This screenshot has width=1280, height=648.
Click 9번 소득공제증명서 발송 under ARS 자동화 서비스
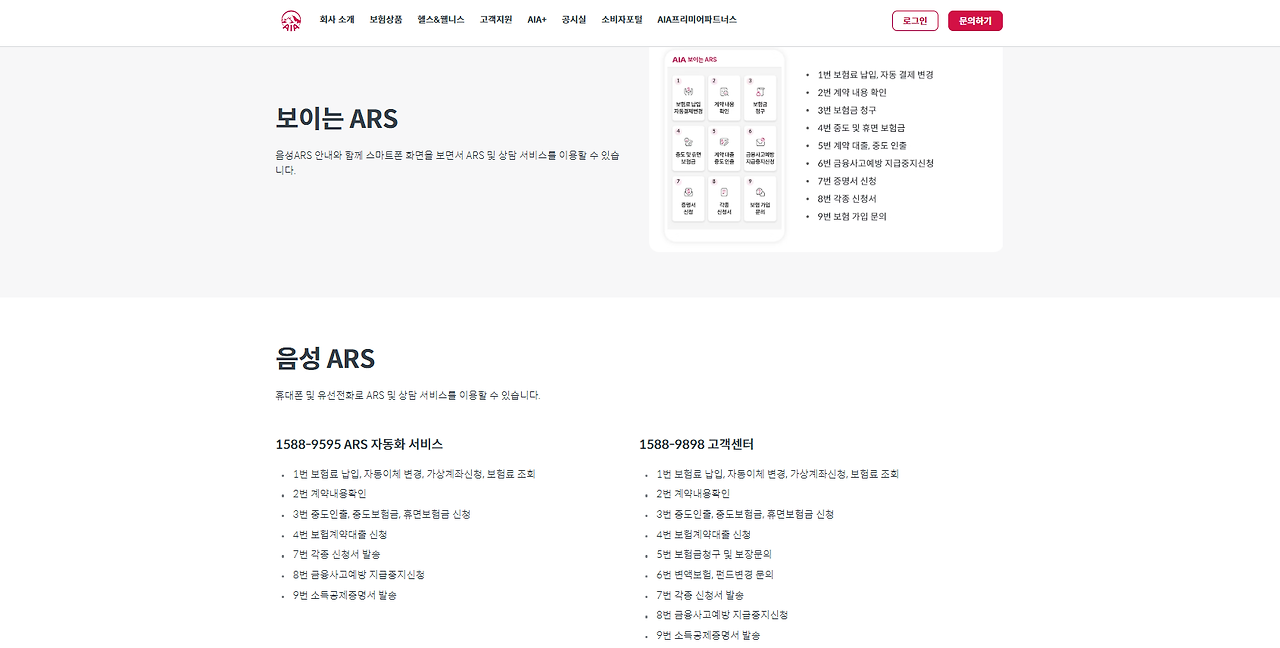click(x=345, y=595)
